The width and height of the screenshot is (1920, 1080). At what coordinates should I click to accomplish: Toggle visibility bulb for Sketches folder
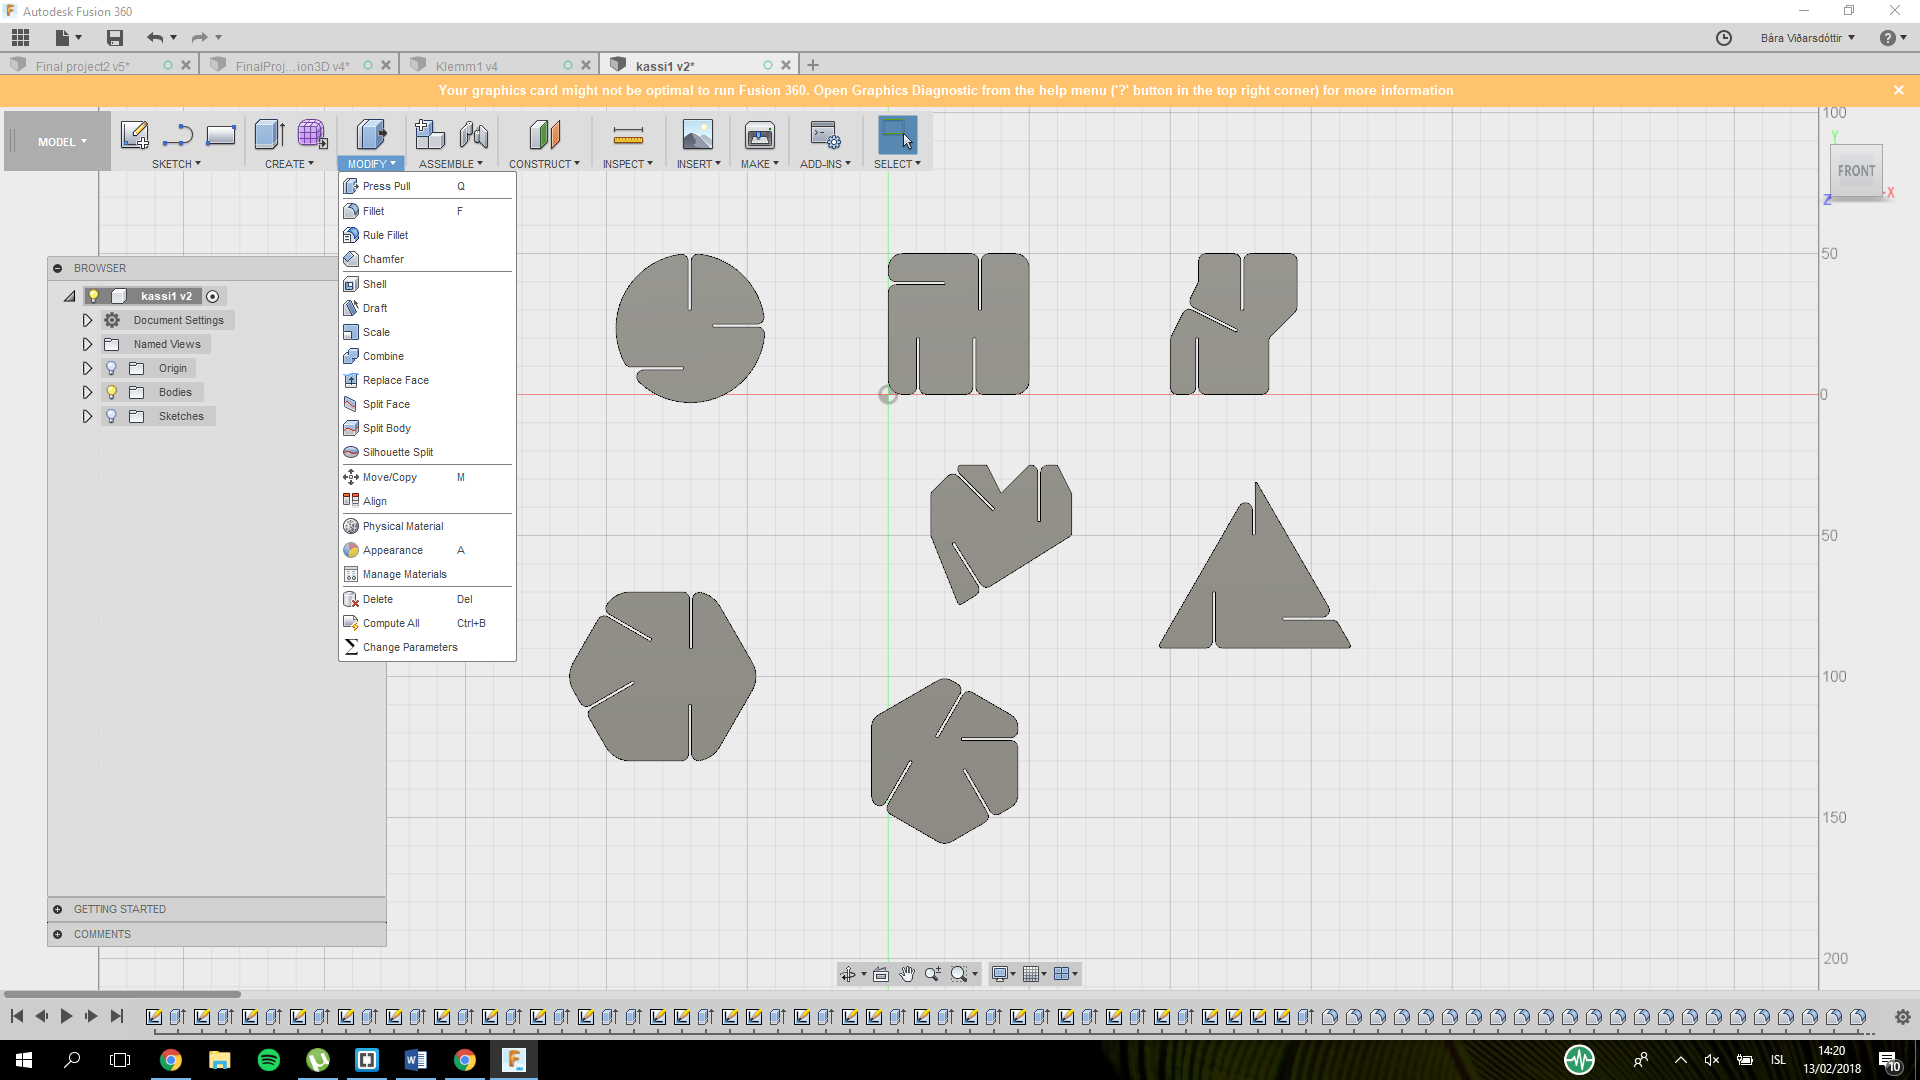pyautogui.click(x=112, y=416)
